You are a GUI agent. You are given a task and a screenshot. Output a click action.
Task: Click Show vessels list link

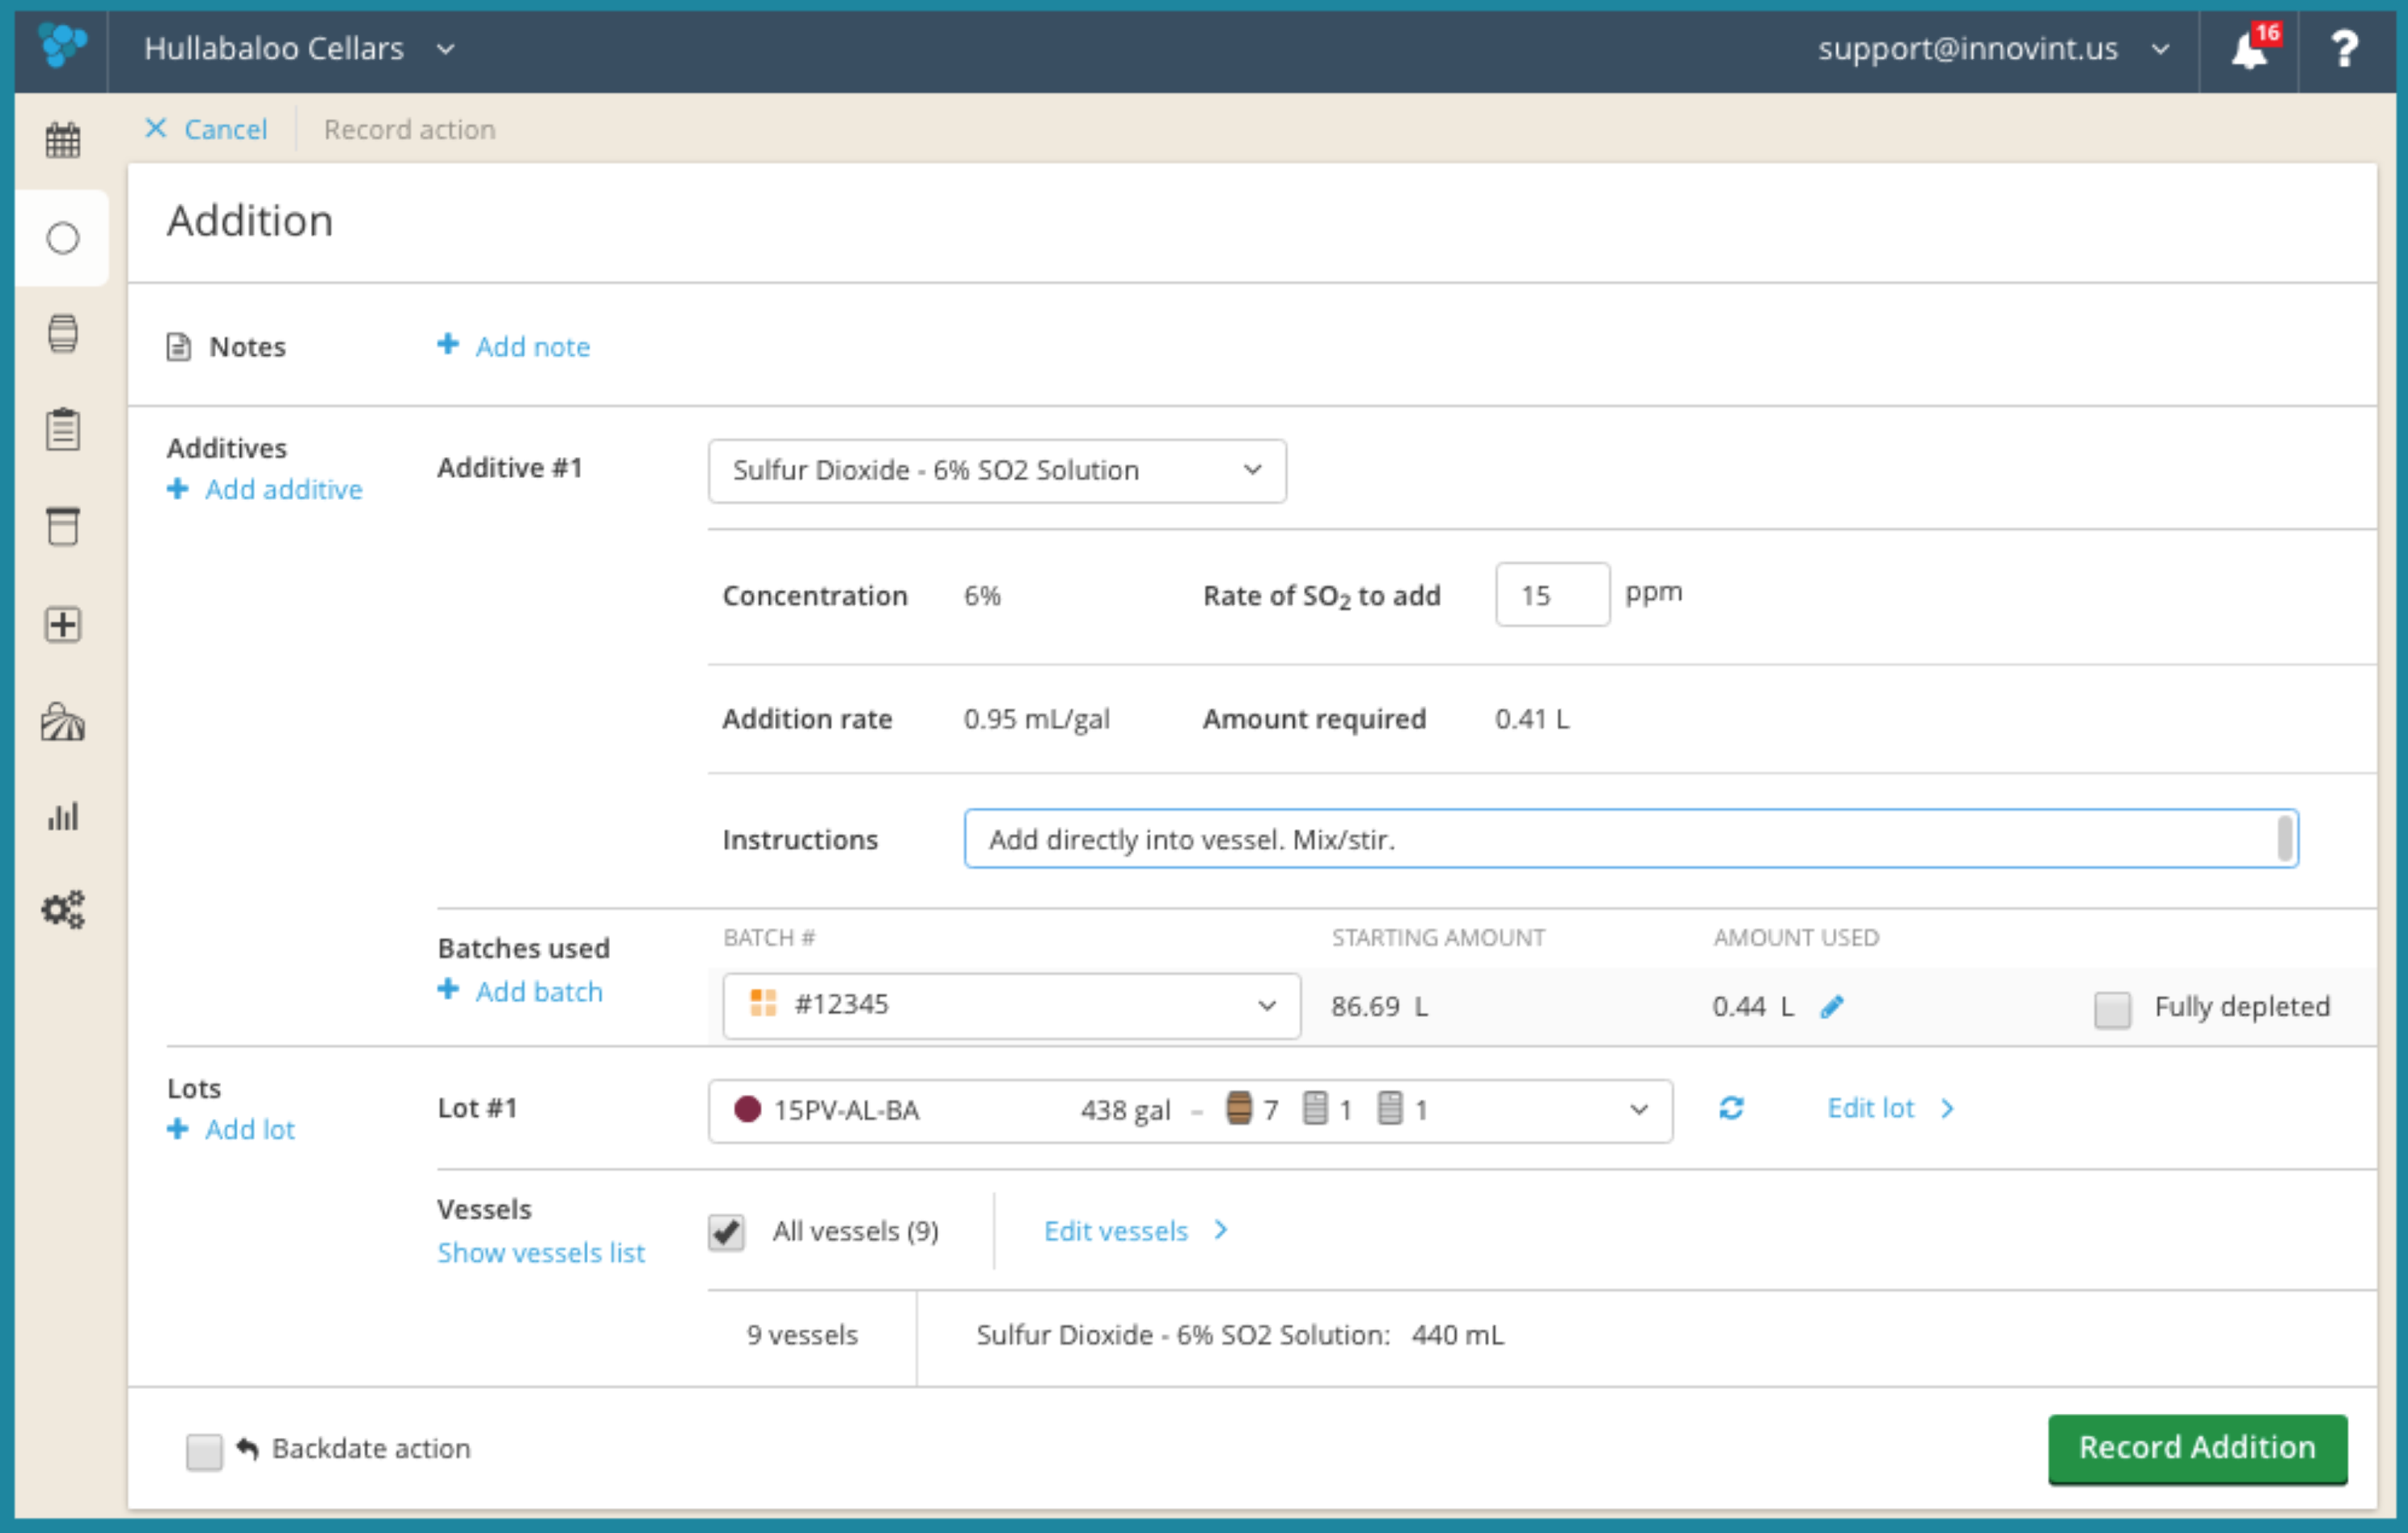(541, 1252)
